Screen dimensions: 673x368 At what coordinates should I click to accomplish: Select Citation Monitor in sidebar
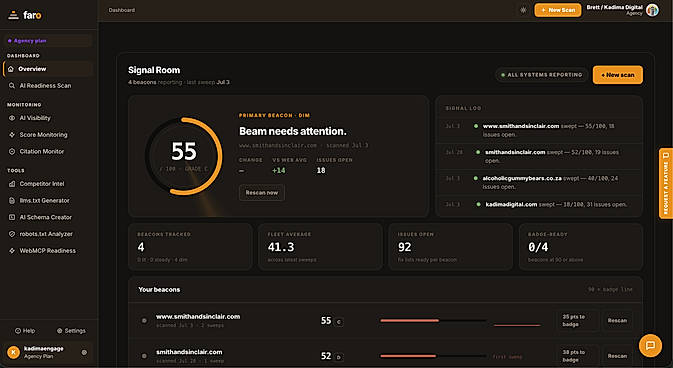(x=48, y=151)
